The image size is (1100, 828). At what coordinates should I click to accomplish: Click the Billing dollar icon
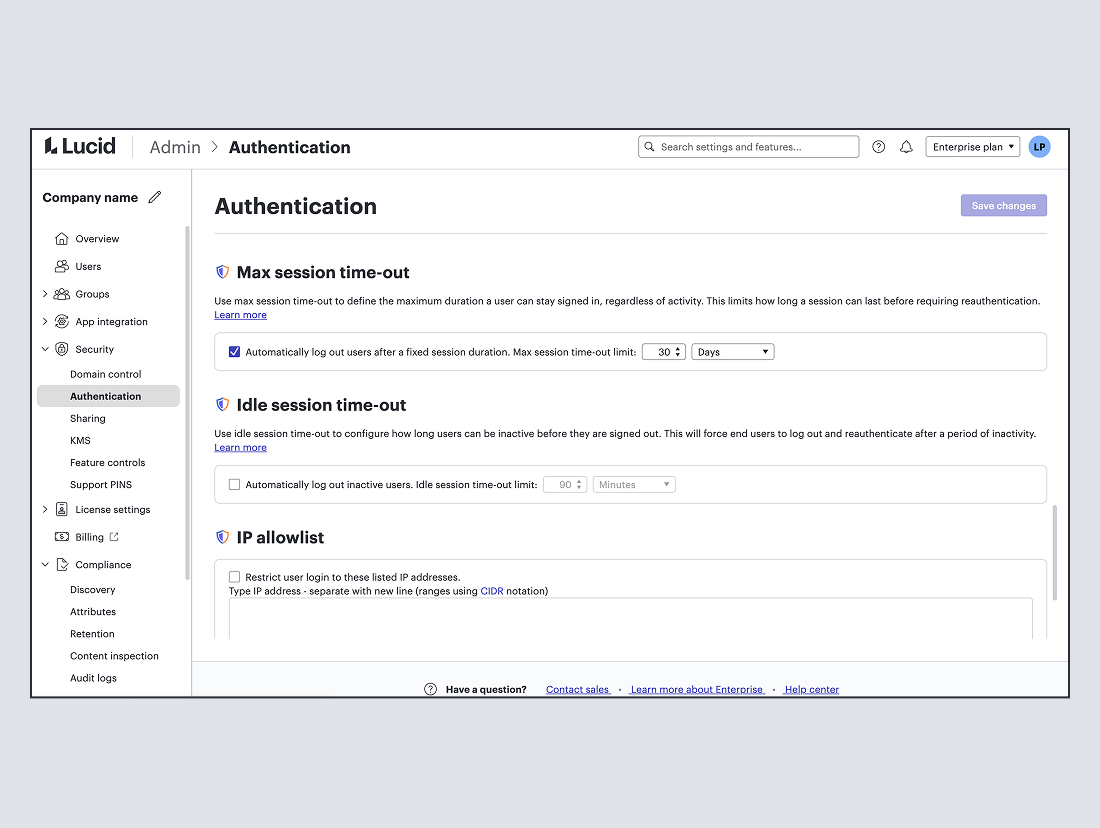click(x=62, y=537)
